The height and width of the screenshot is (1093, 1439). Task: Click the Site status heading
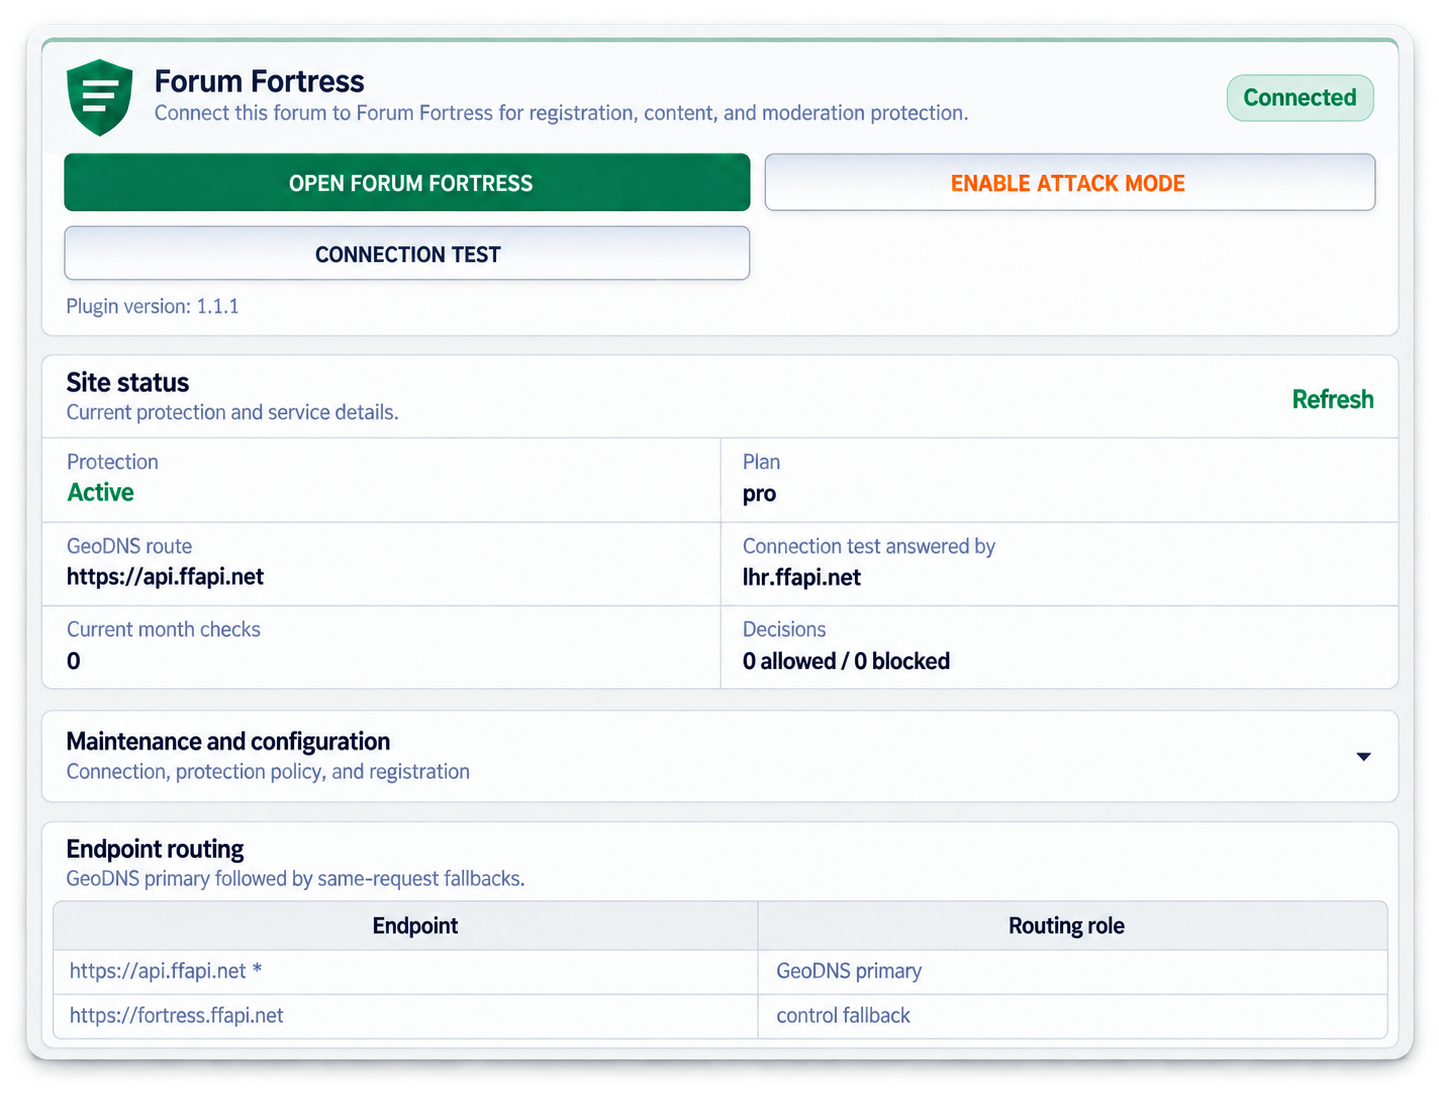[x=128, y=383]
